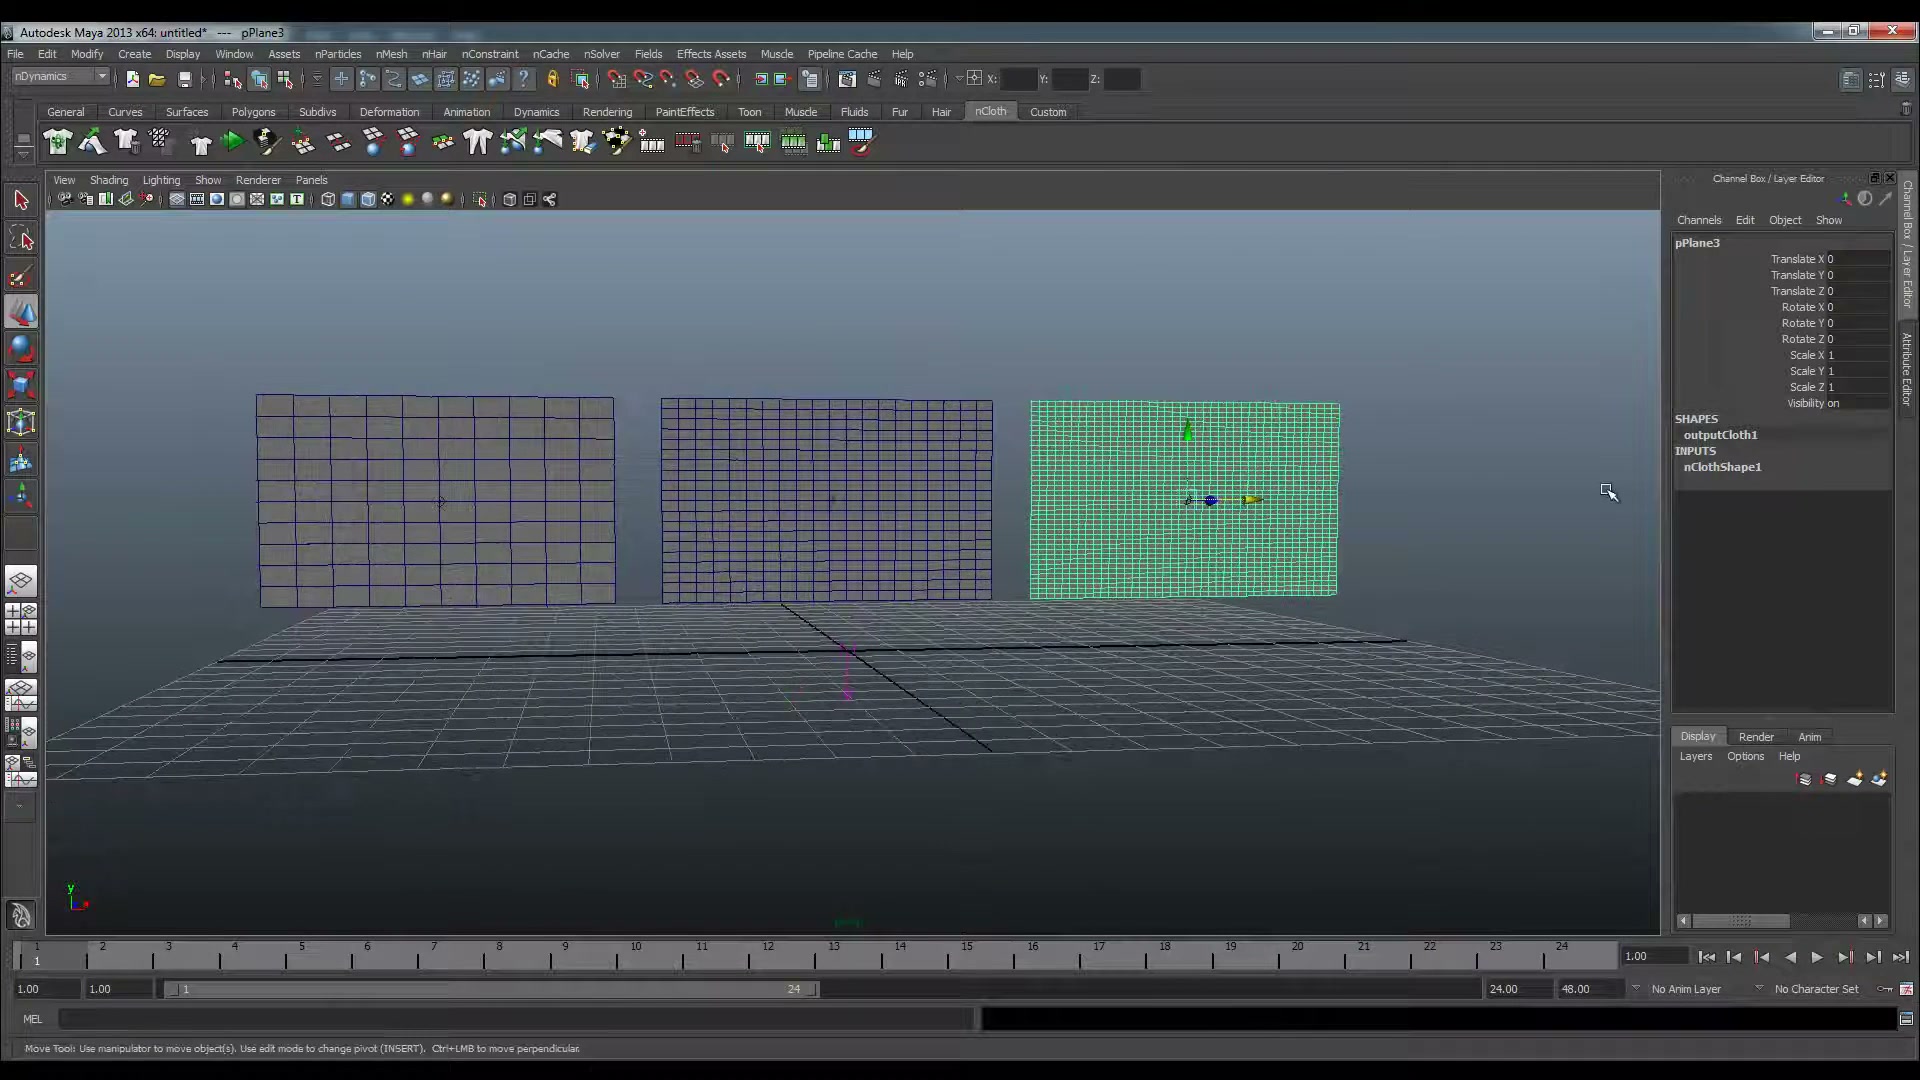
Task: Click the Create nCloth shirt icon on shelf
Action: [x=58, y=142]
